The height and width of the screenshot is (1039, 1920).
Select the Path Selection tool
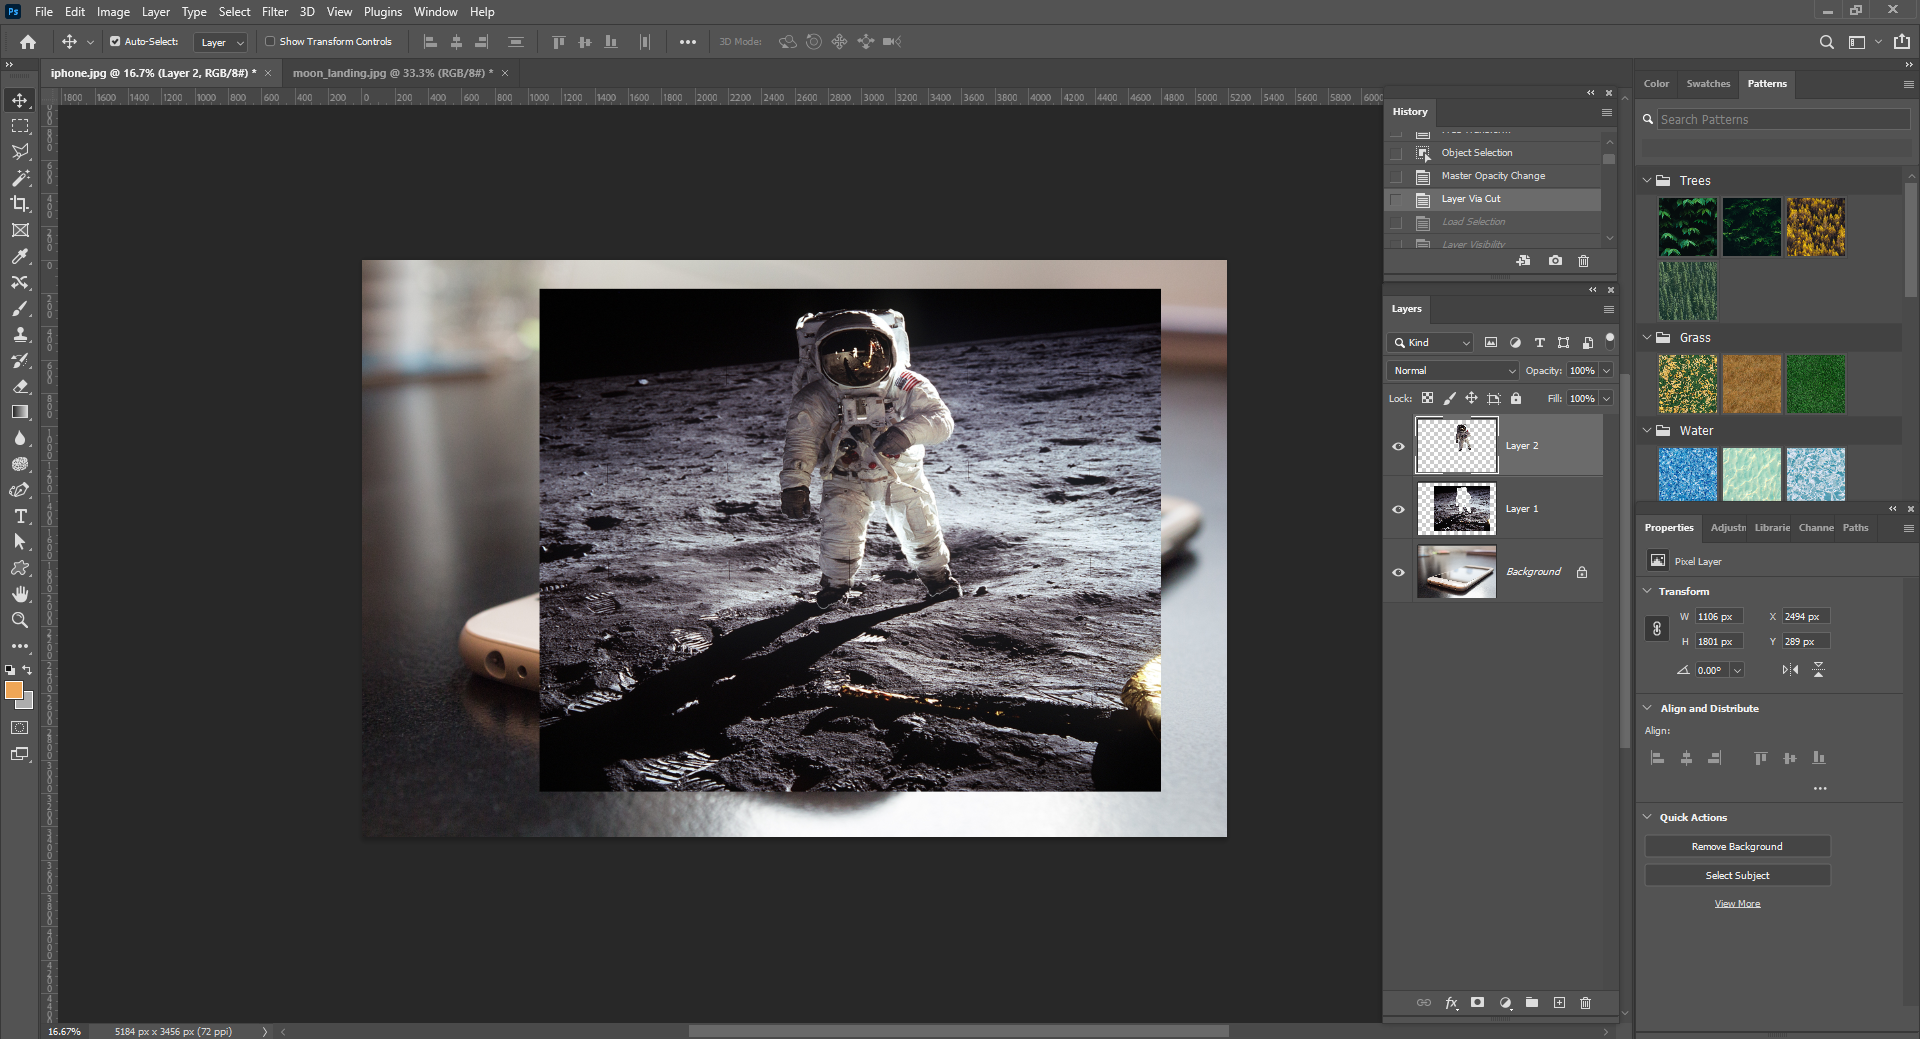click(x=20, y=542)
